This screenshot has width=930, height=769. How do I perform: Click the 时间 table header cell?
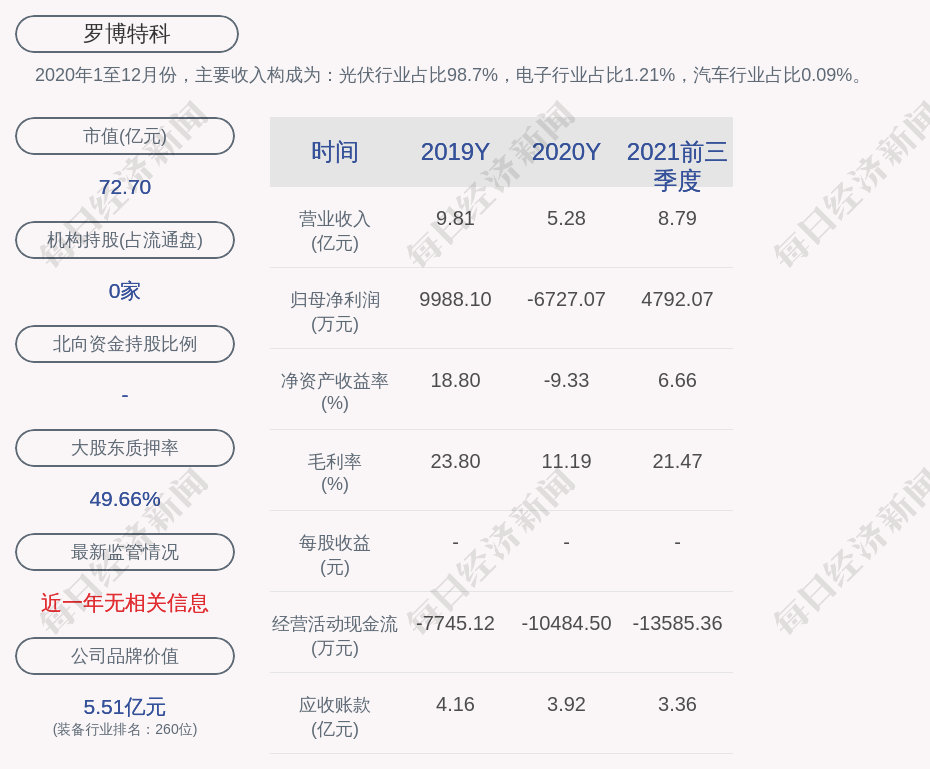point(334,152)
